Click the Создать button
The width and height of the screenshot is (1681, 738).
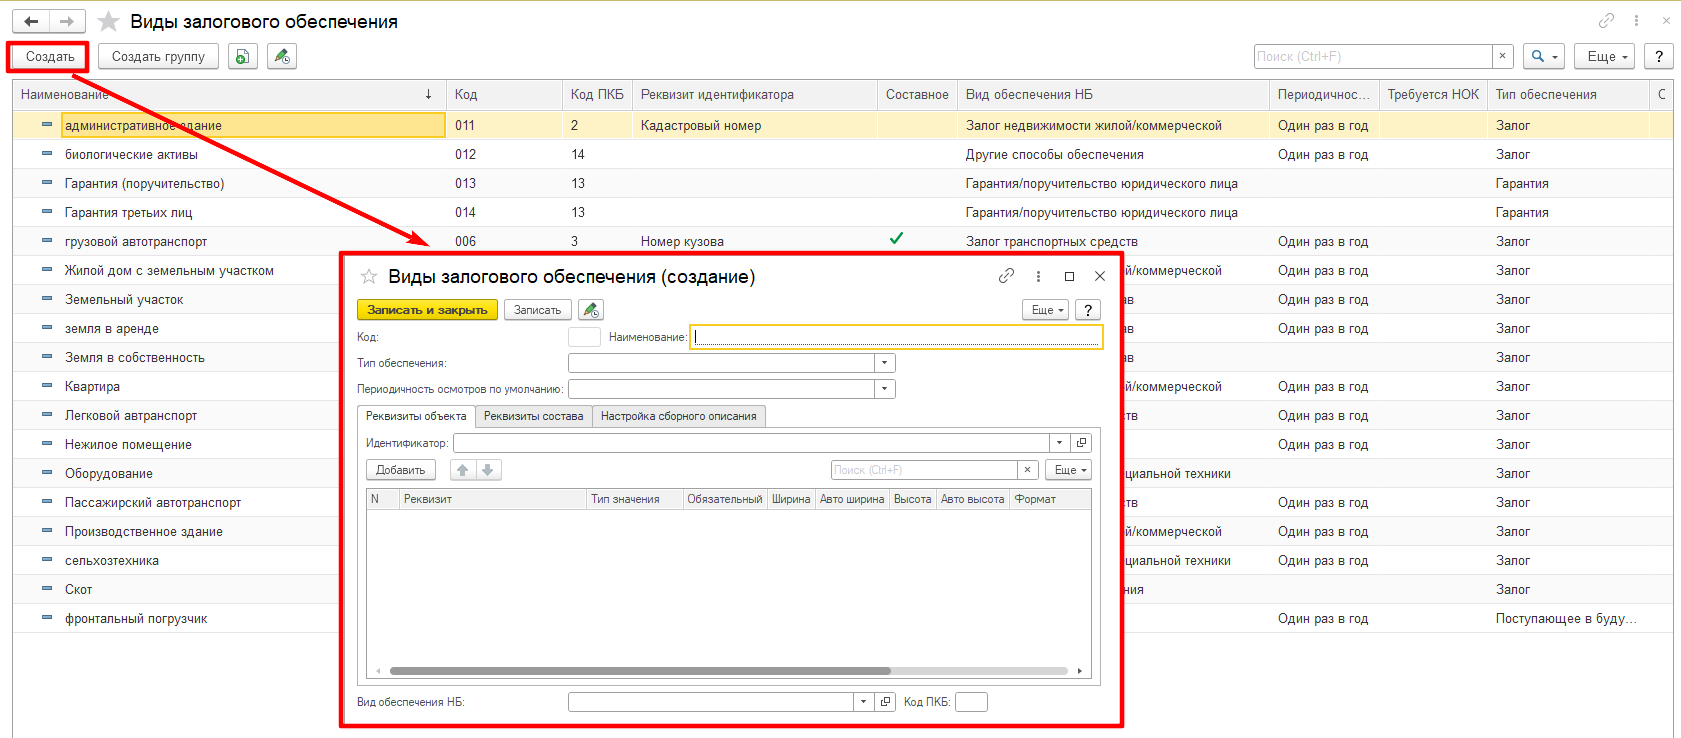[x=49, y=57]
